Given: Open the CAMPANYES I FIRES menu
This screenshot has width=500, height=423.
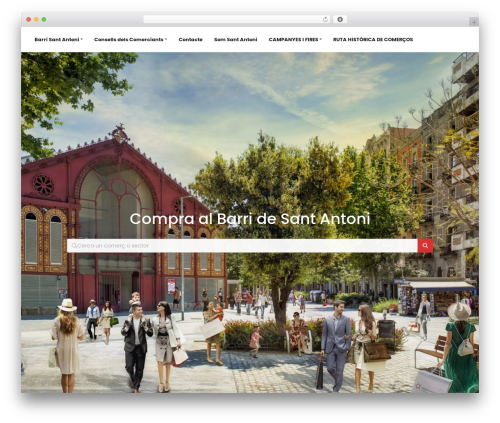Looking at the screenshot, I should tap(293, 39).
